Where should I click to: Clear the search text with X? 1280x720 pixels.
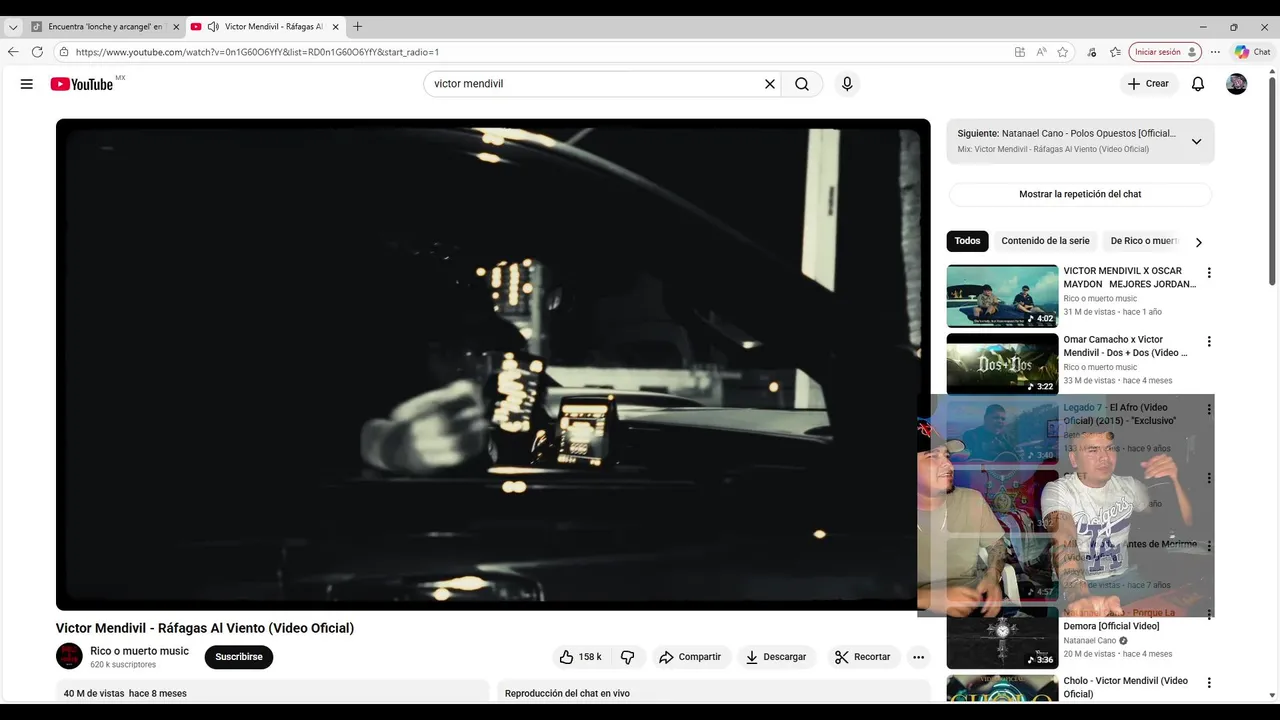[770, 84]
